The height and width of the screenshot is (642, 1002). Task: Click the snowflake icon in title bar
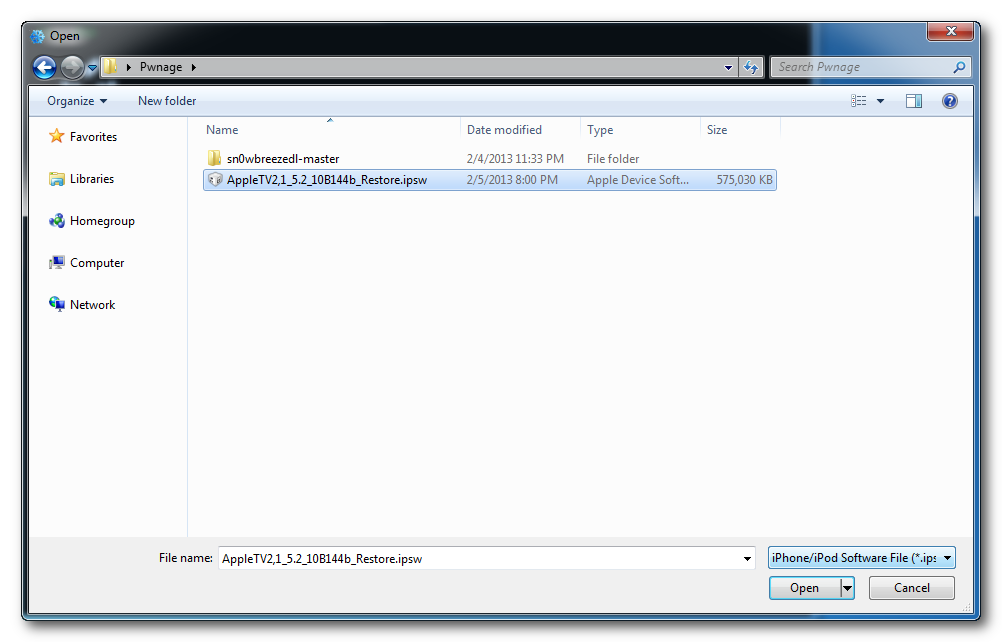38,36
